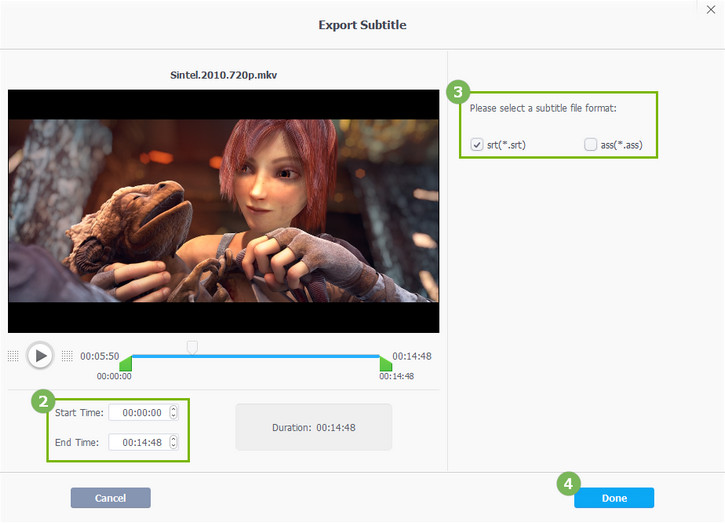Click the blue timeline progress bar
The image size is (725, 523).
[x=256, y=356]
